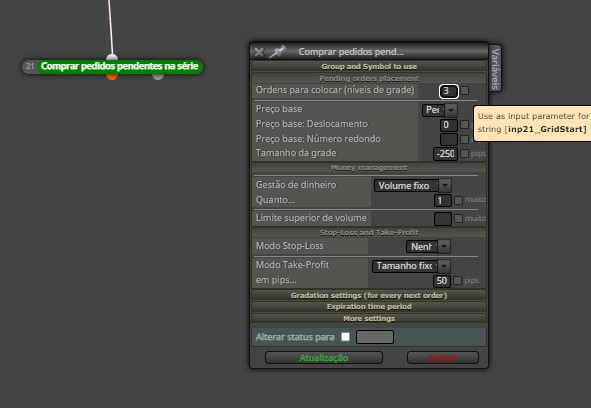Expand More settings section

[x=369, y=319]
